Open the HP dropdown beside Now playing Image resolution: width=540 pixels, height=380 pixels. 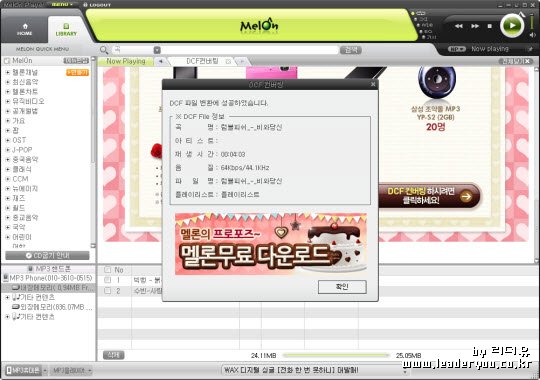tap(457, 49)
